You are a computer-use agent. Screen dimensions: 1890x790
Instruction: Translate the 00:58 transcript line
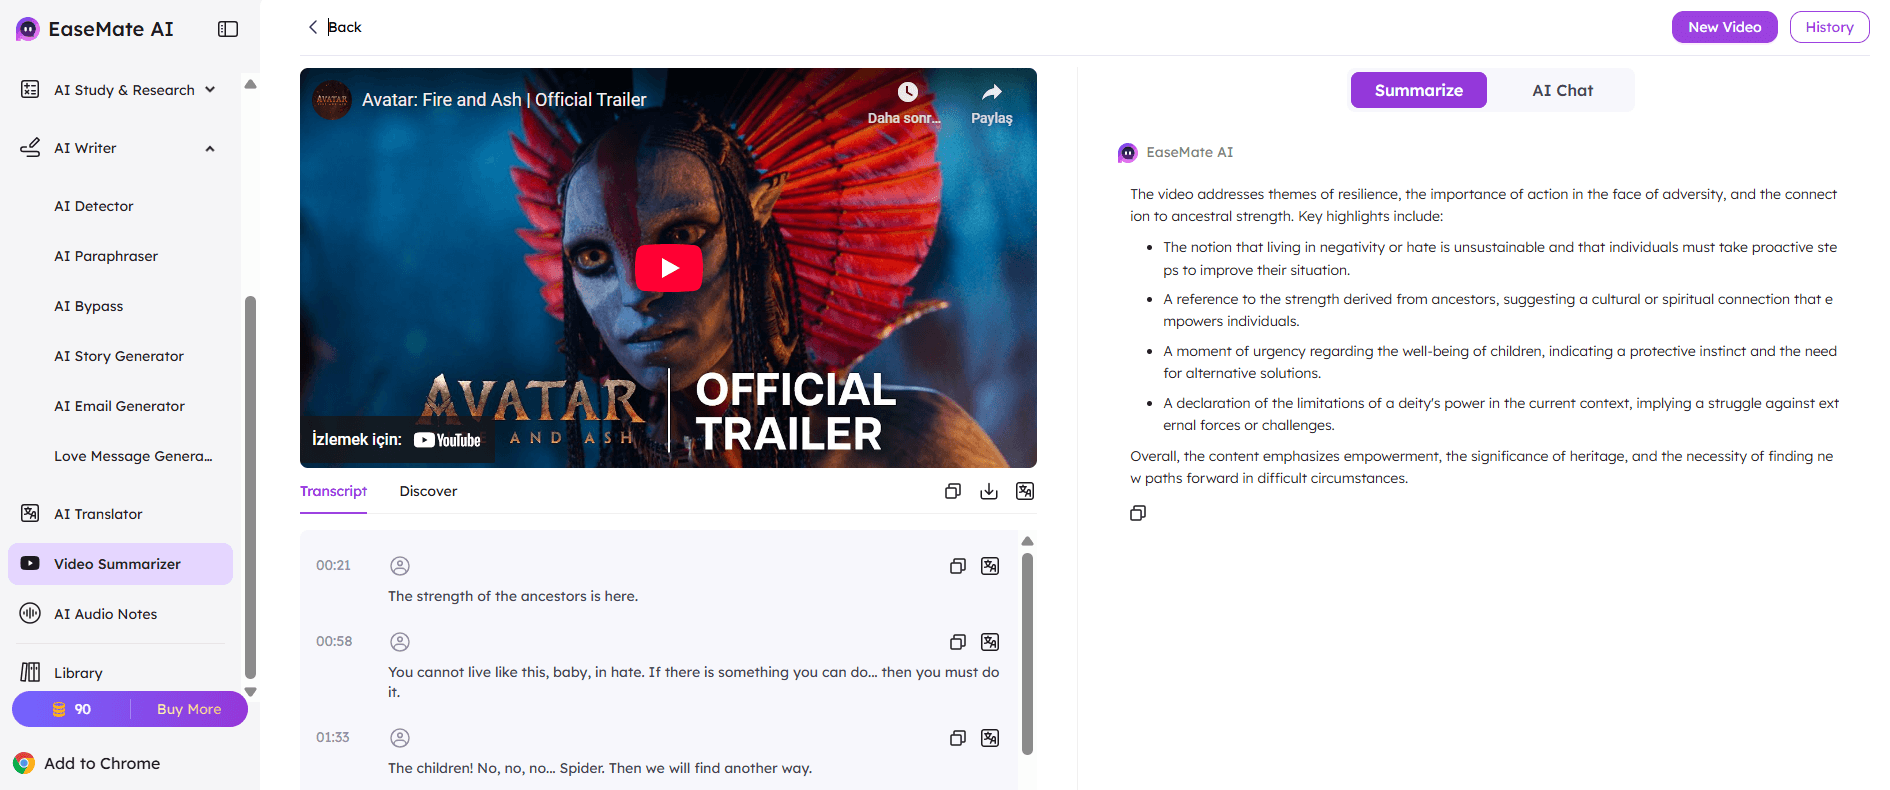click(990, 642)
